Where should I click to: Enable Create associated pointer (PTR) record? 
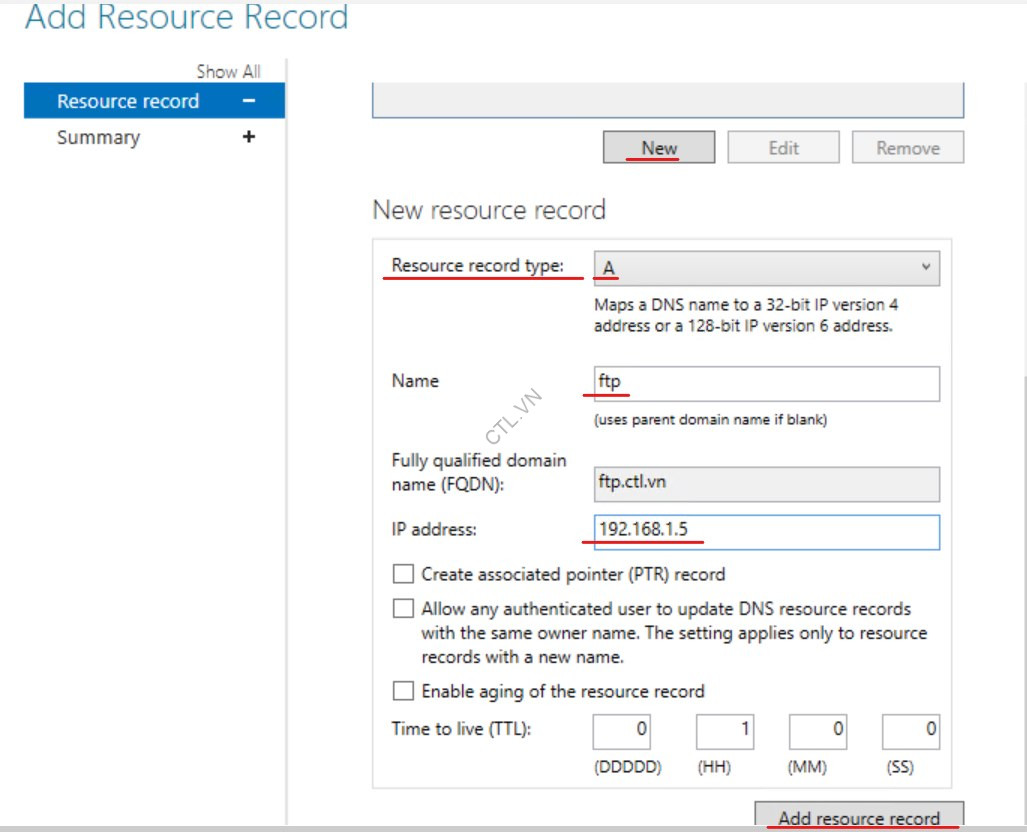click(404, 574)
